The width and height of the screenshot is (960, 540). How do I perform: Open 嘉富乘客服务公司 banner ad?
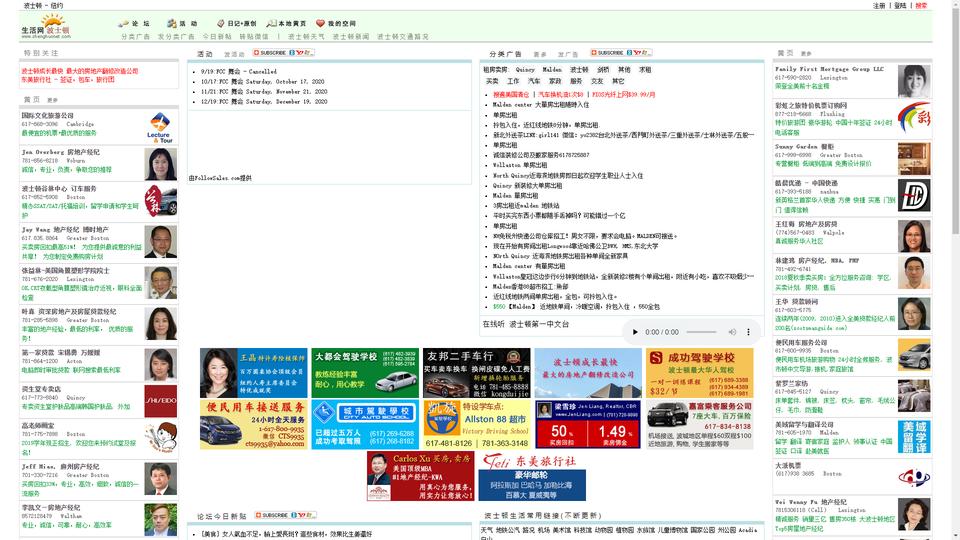pos(700,424)
